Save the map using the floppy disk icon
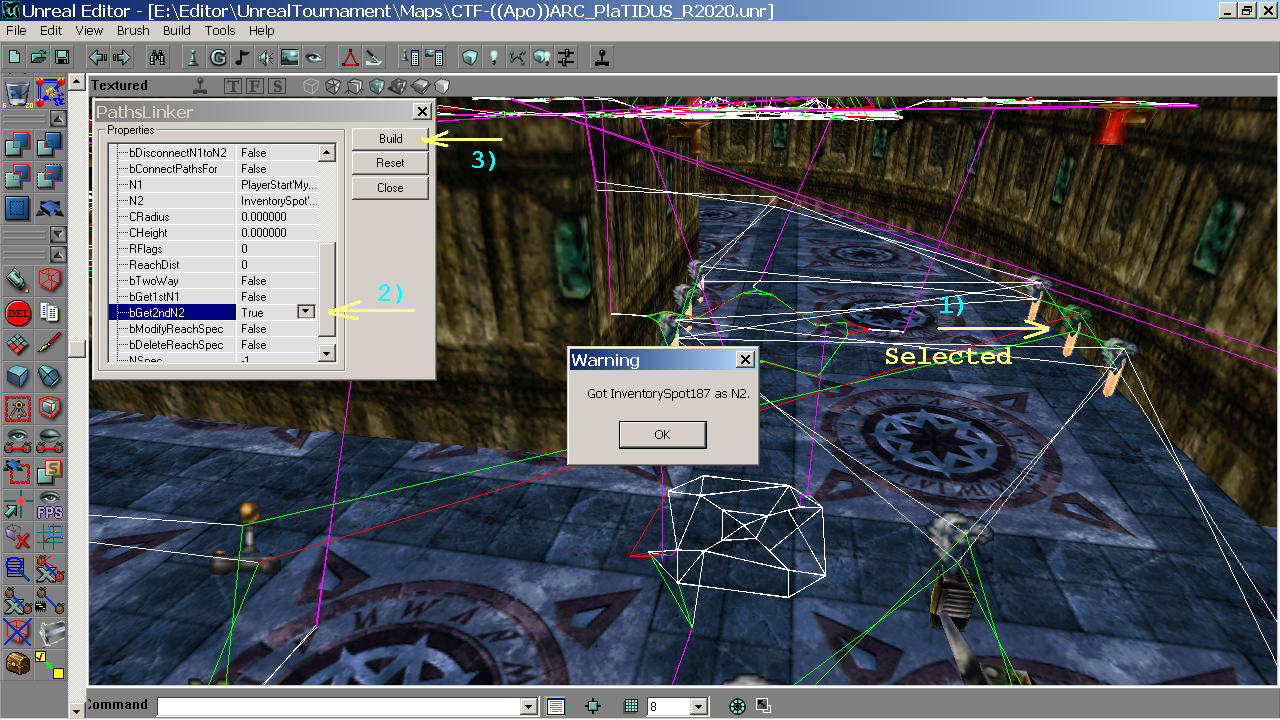Image resolution: width=1280 pixels, height=720 pixels. [x=62, y=57]
